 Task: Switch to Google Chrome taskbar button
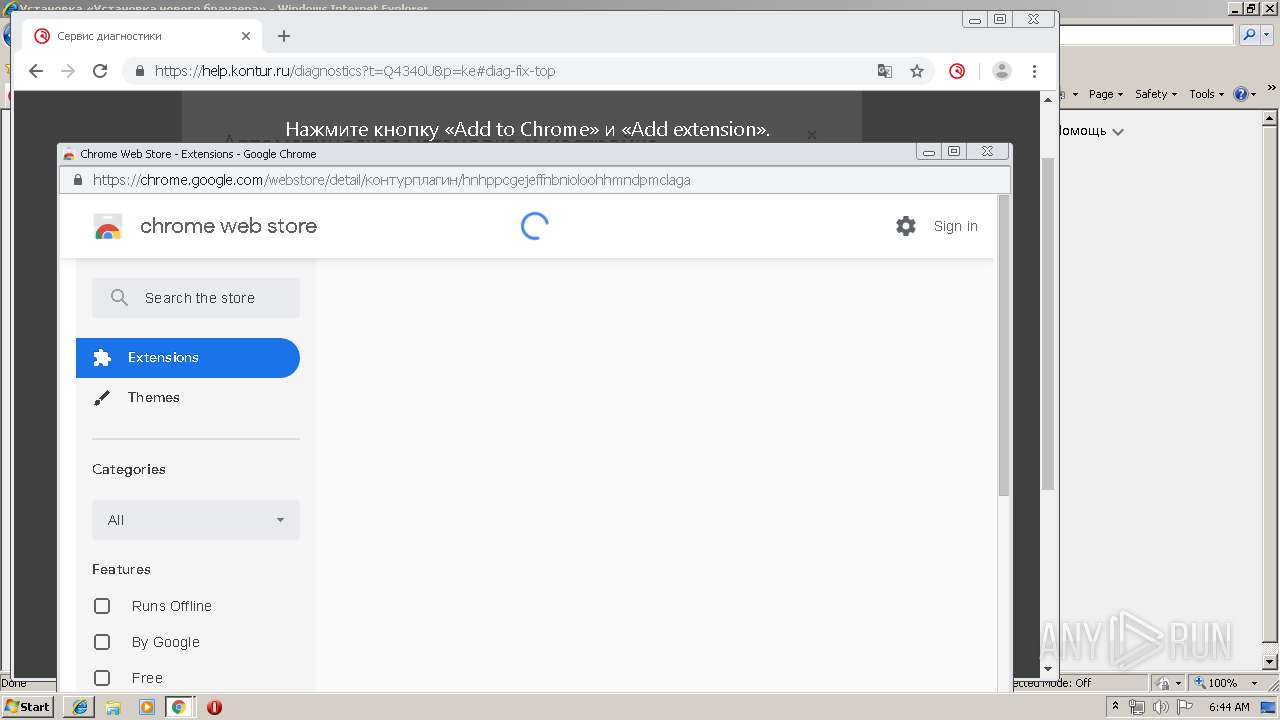[x=179, y=707]
